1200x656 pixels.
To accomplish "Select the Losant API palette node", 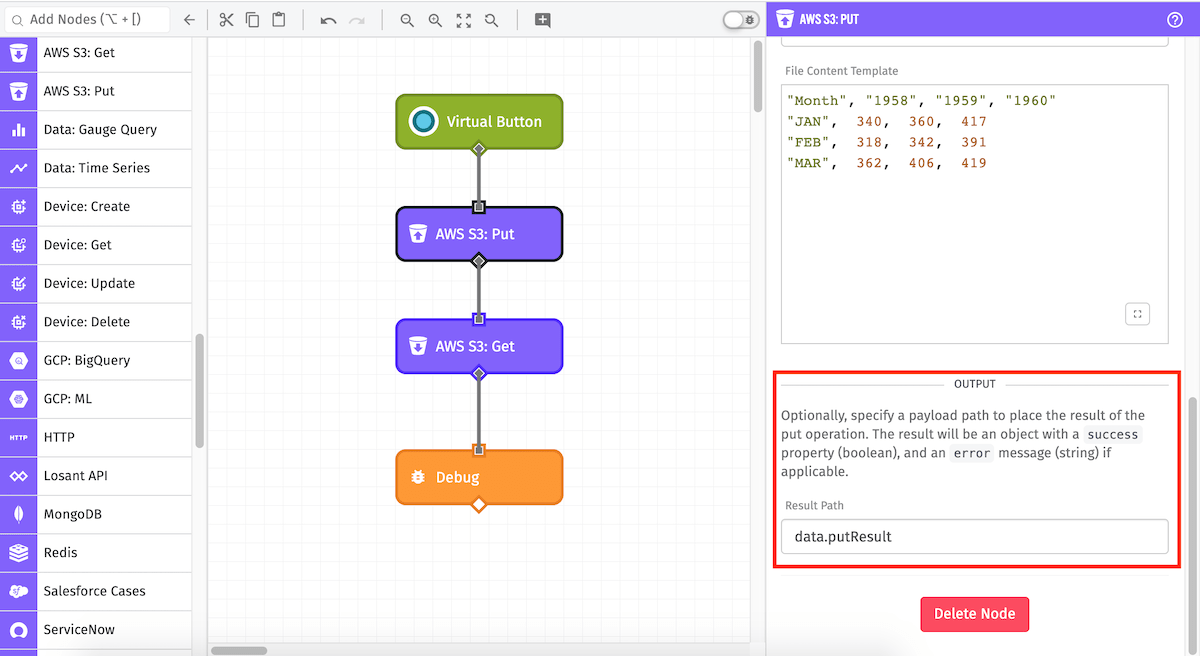I will pos(96,476).
